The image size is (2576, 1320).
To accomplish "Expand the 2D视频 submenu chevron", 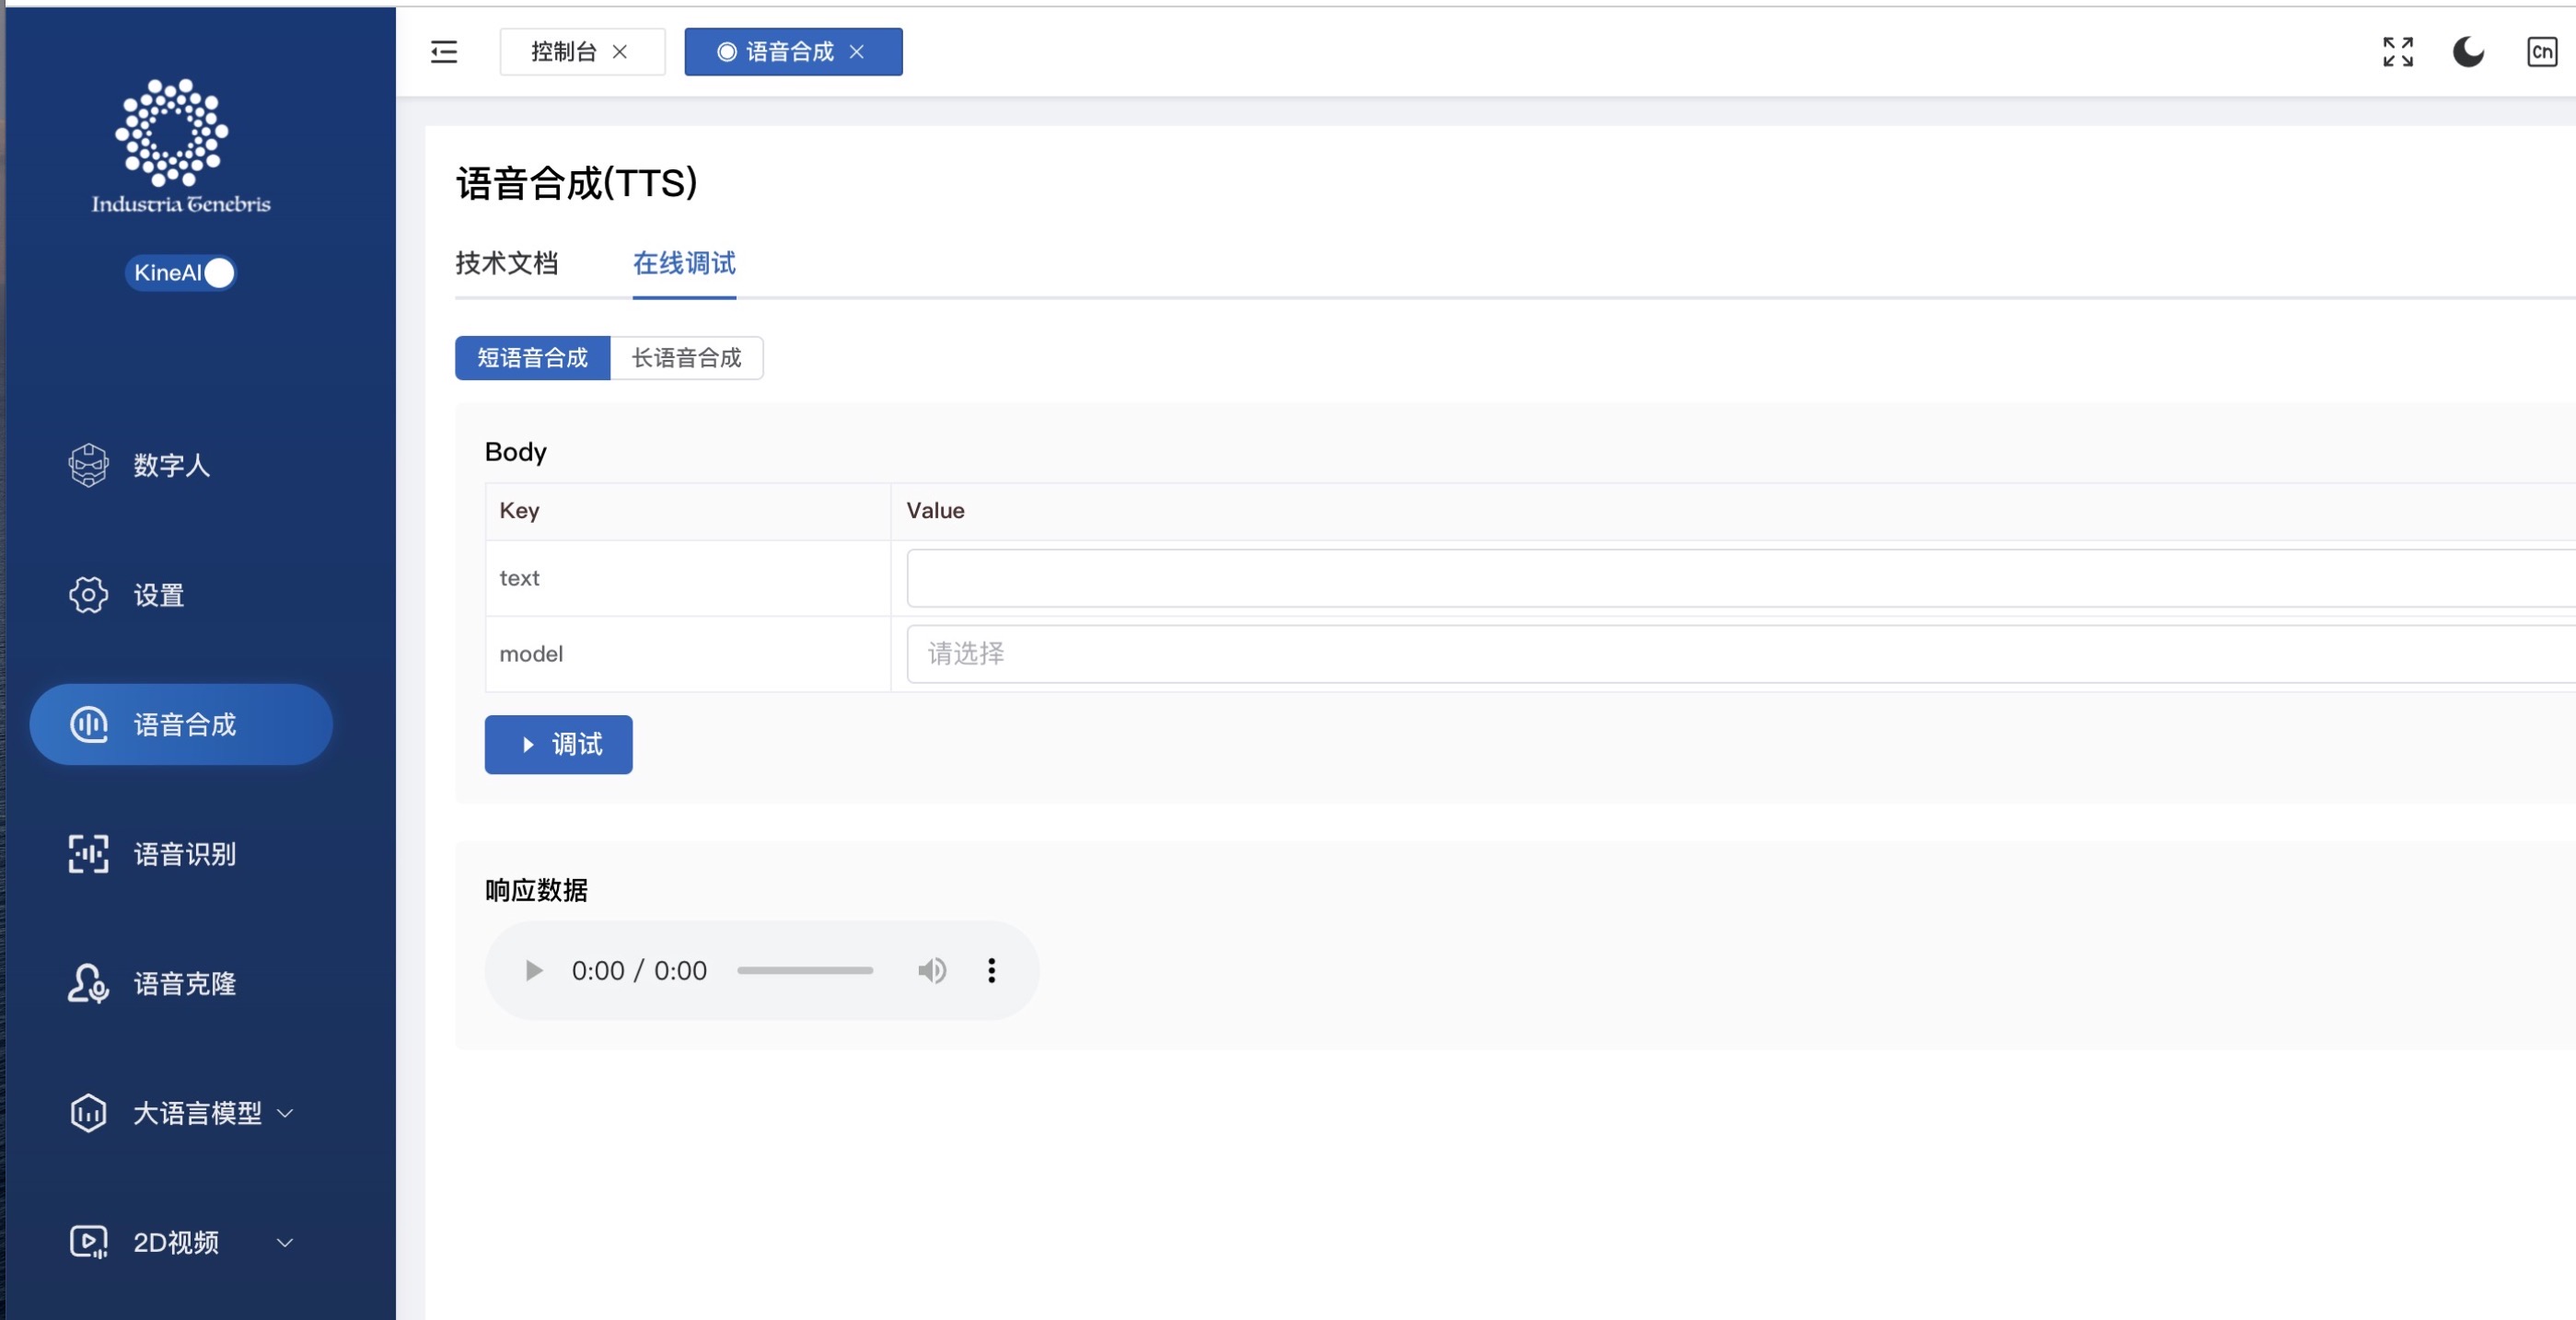I will 285,1242.
